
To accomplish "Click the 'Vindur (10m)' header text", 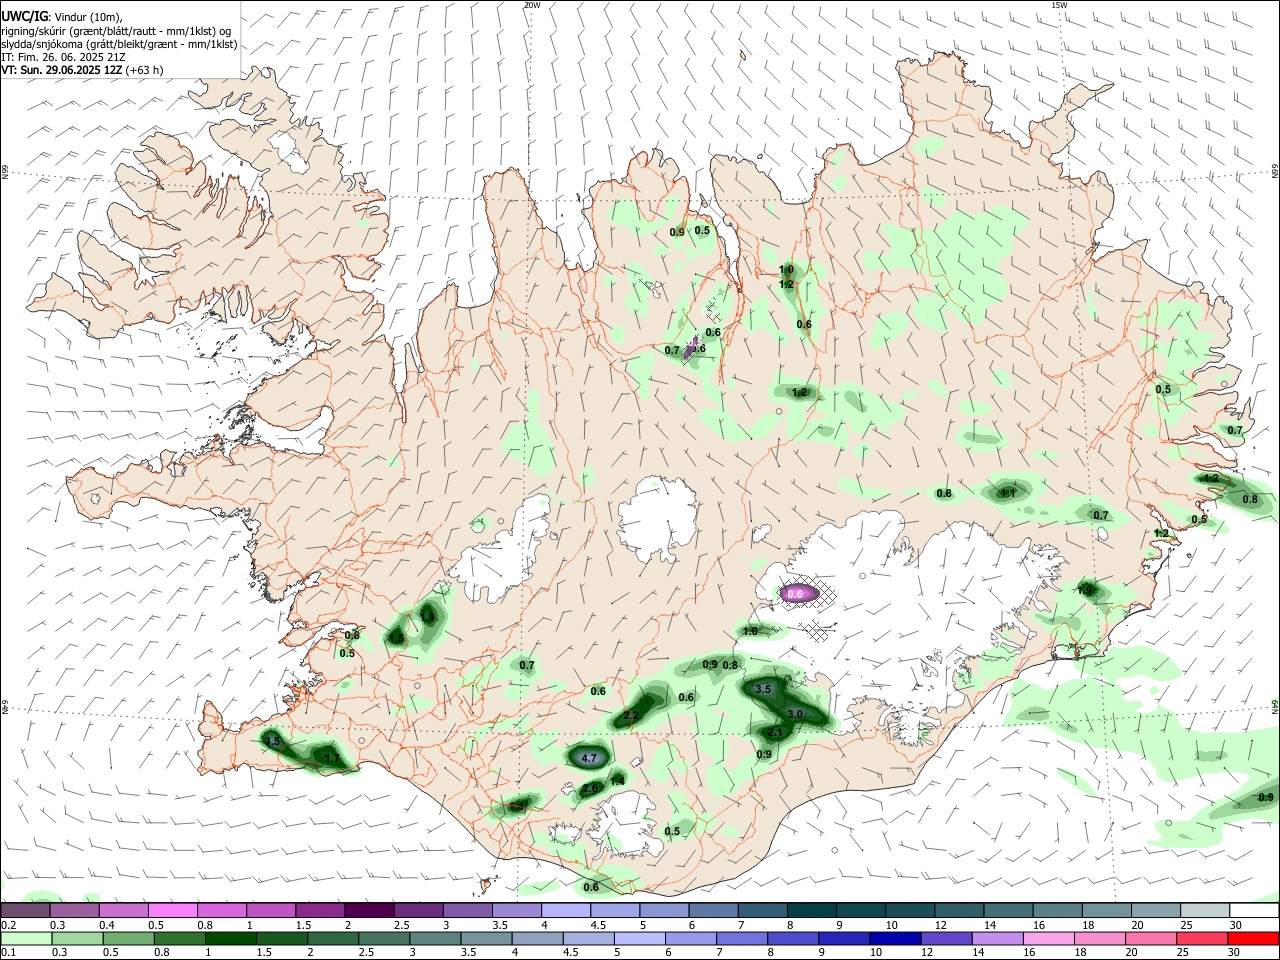I will (x=88, y=17).
